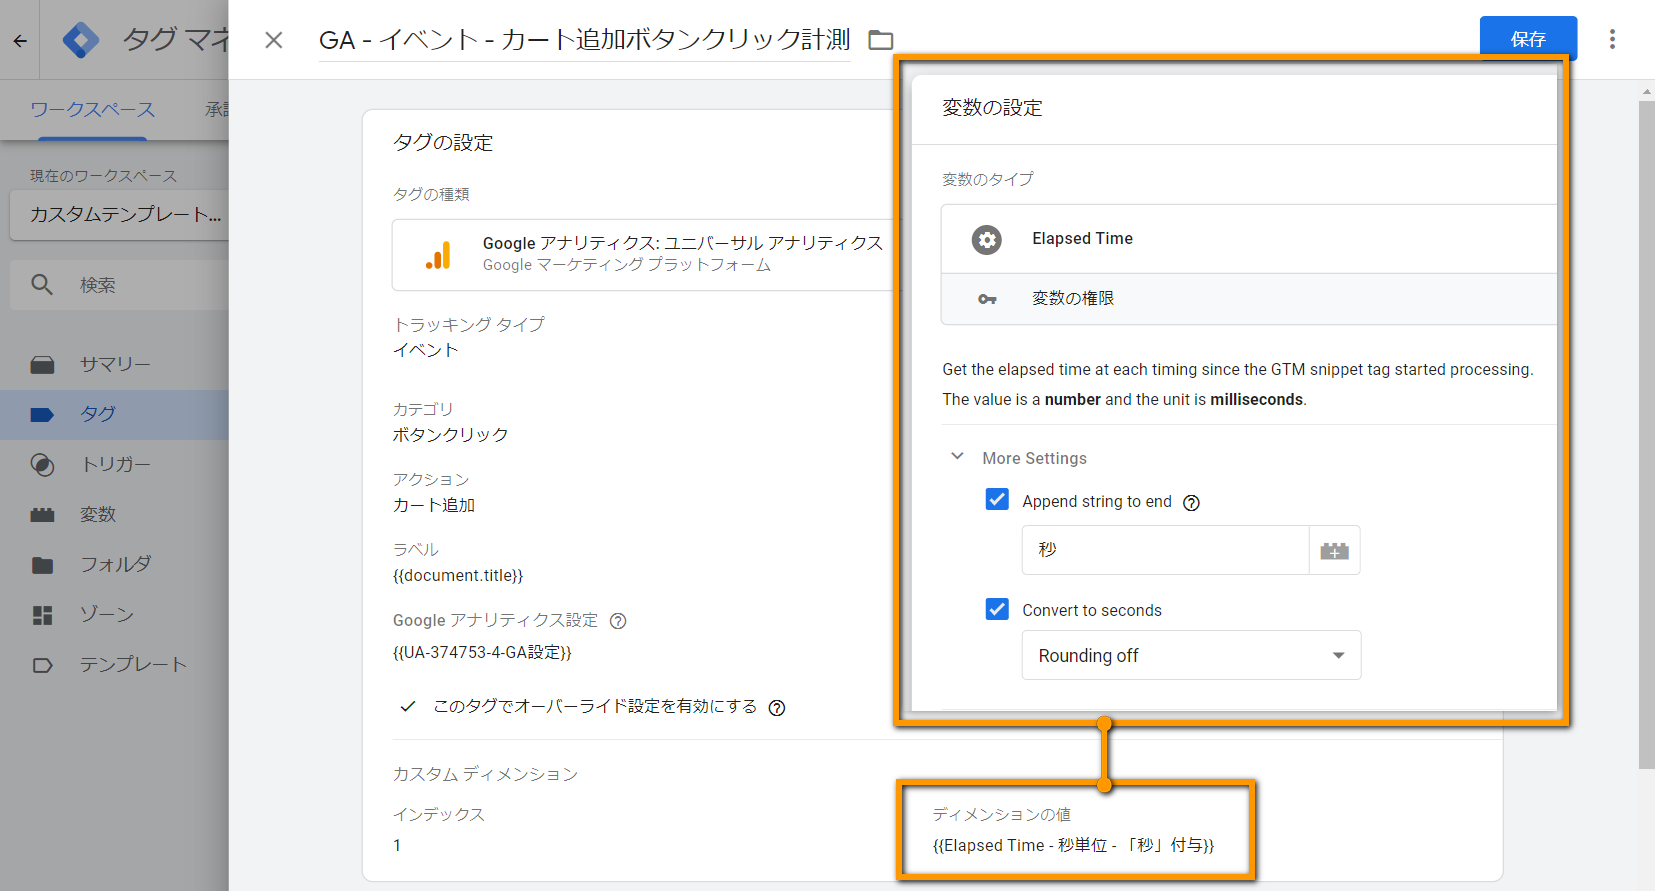The width and height of the screenshot is (1655, 891).
Task: Click help icon next to Append string
Action: pos(1191,503)
